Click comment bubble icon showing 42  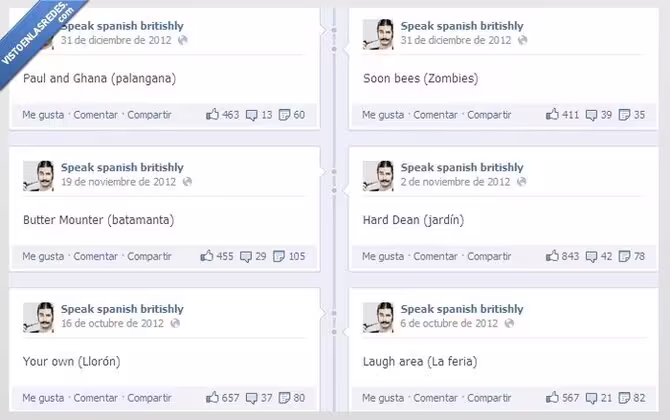coord(591,256)
